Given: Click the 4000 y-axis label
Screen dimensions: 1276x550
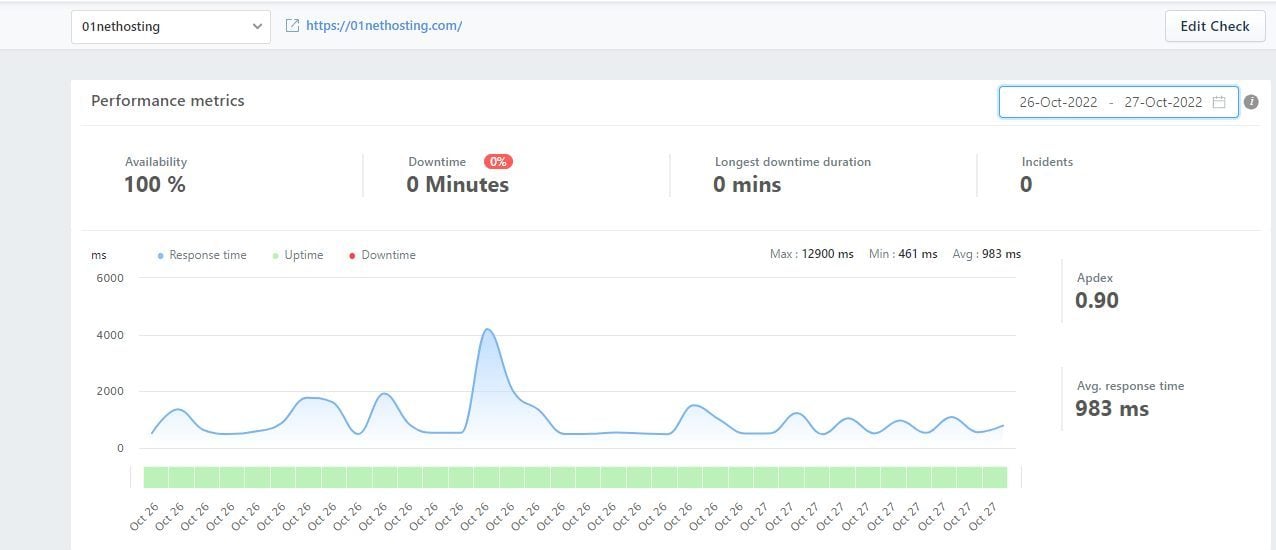Looking at the screenshot, I should click(x=110, y=335).
